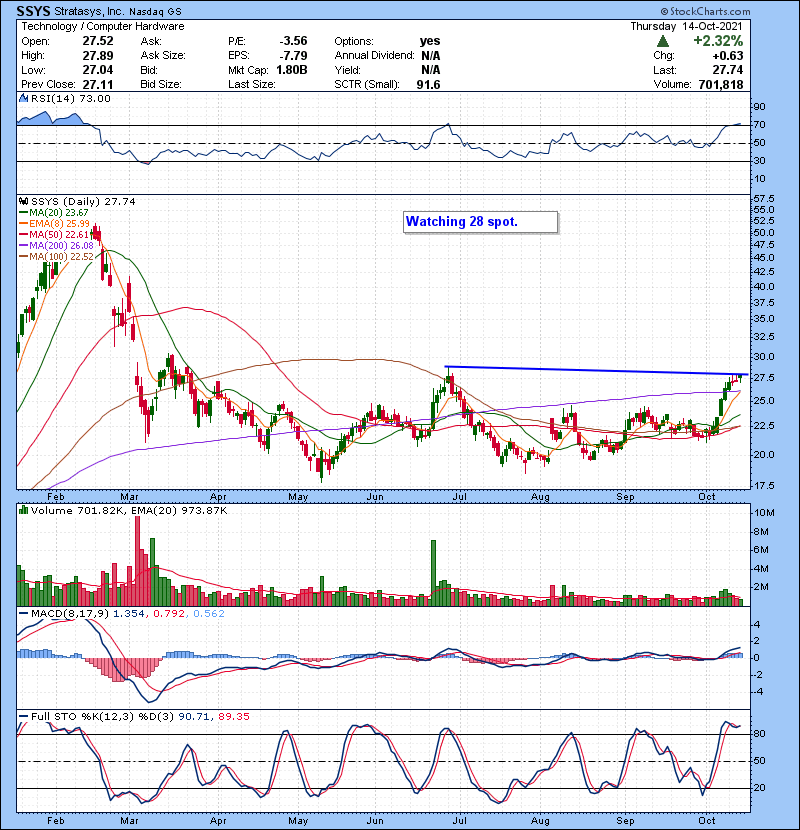Click the RSI(14) indicator icon

point(23,98)
